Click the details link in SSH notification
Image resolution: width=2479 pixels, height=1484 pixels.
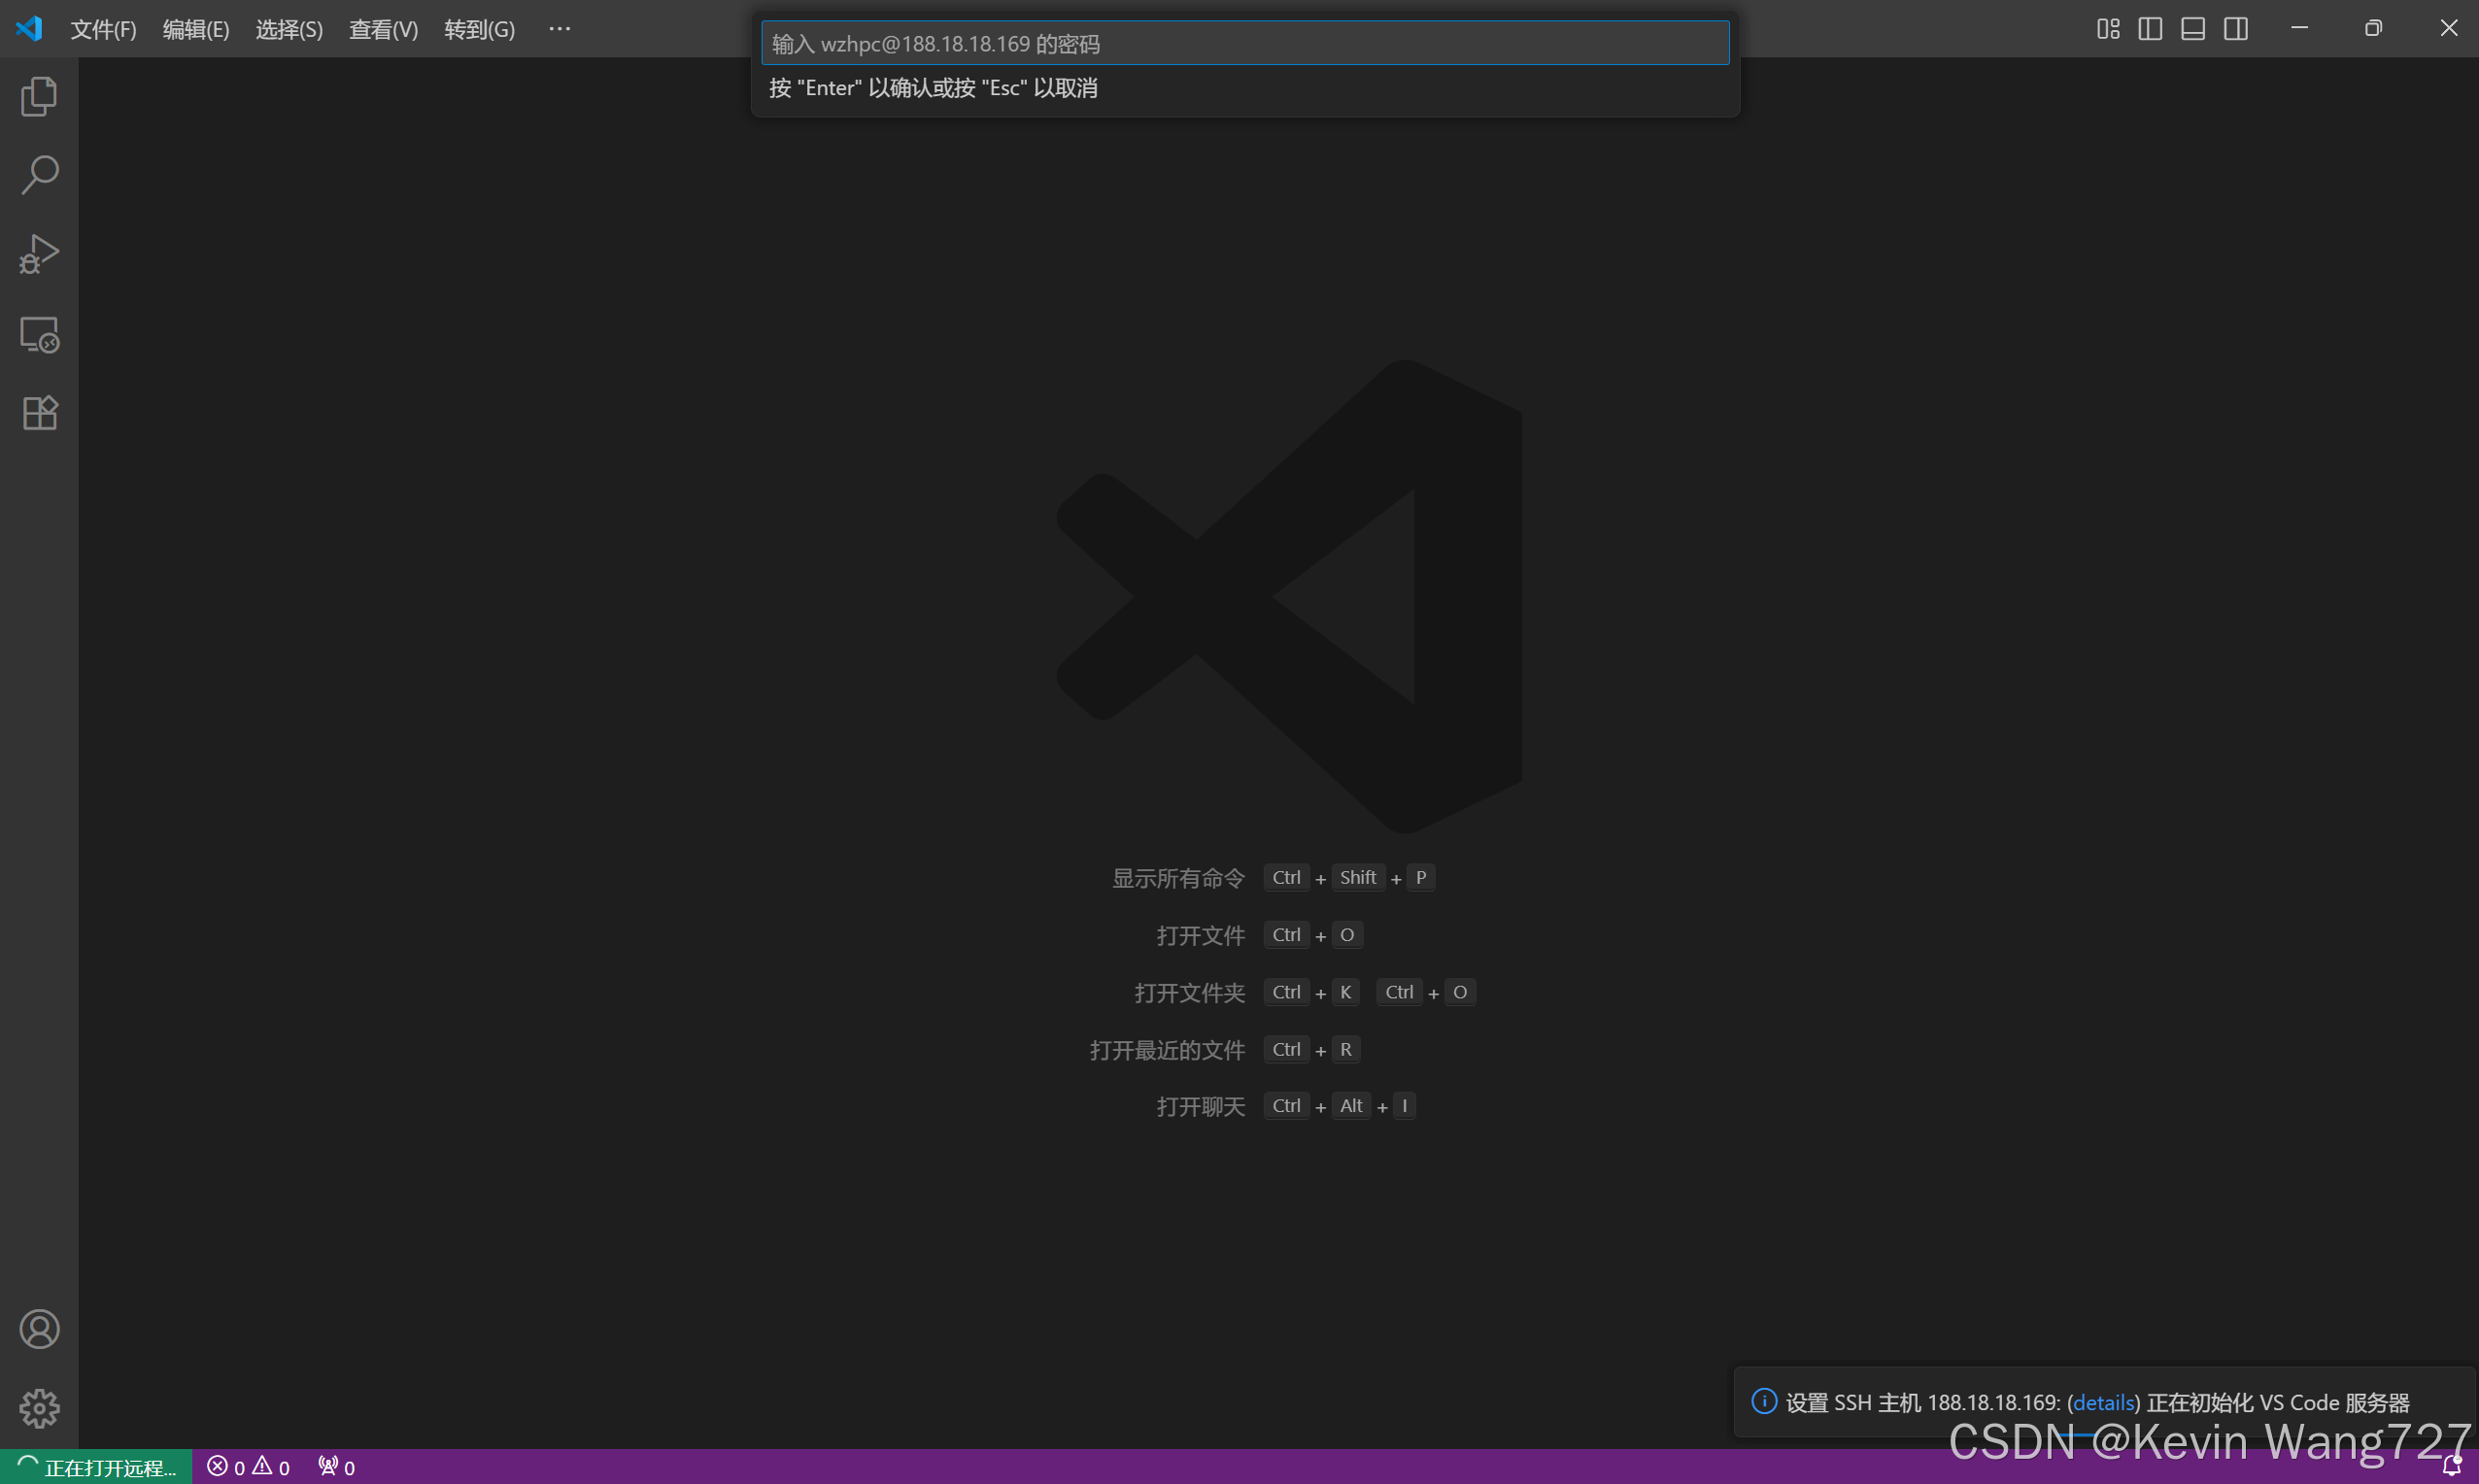click(2103, 1402)
